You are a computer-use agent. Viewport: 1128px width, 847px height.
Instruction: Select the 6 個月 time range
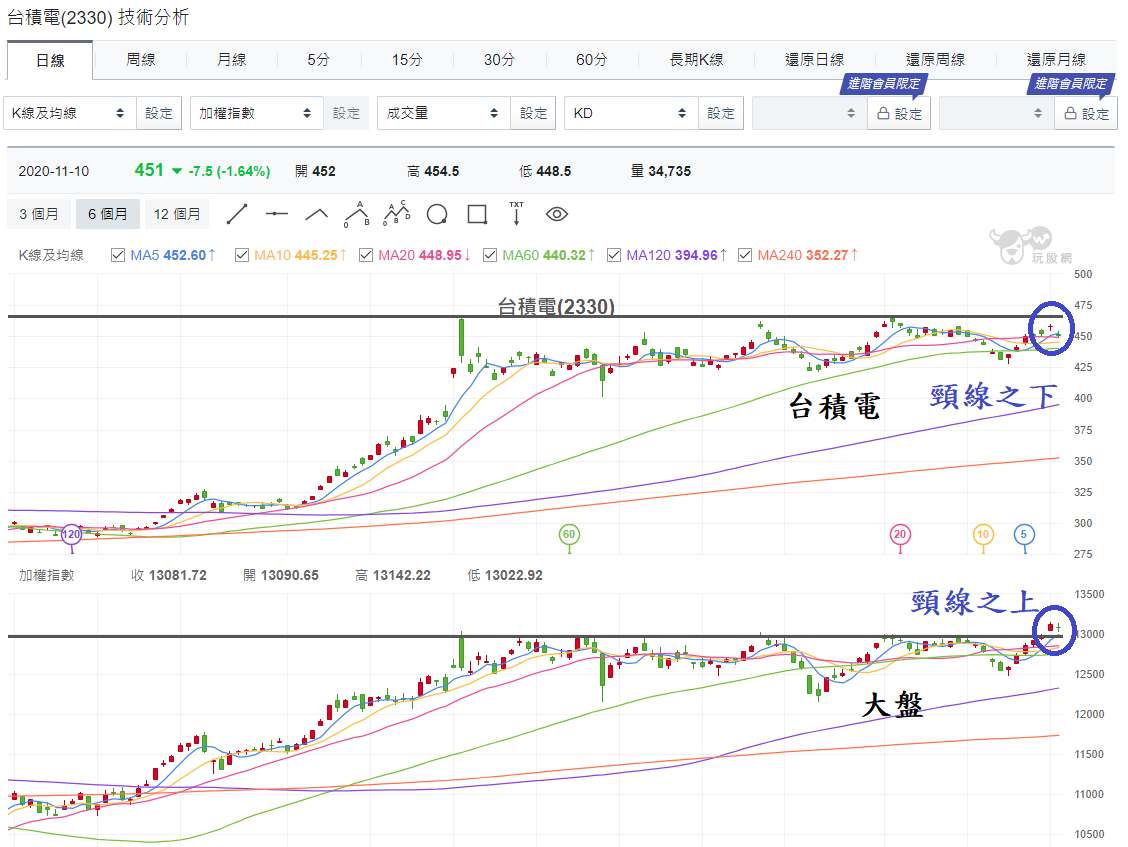[108, 214]
